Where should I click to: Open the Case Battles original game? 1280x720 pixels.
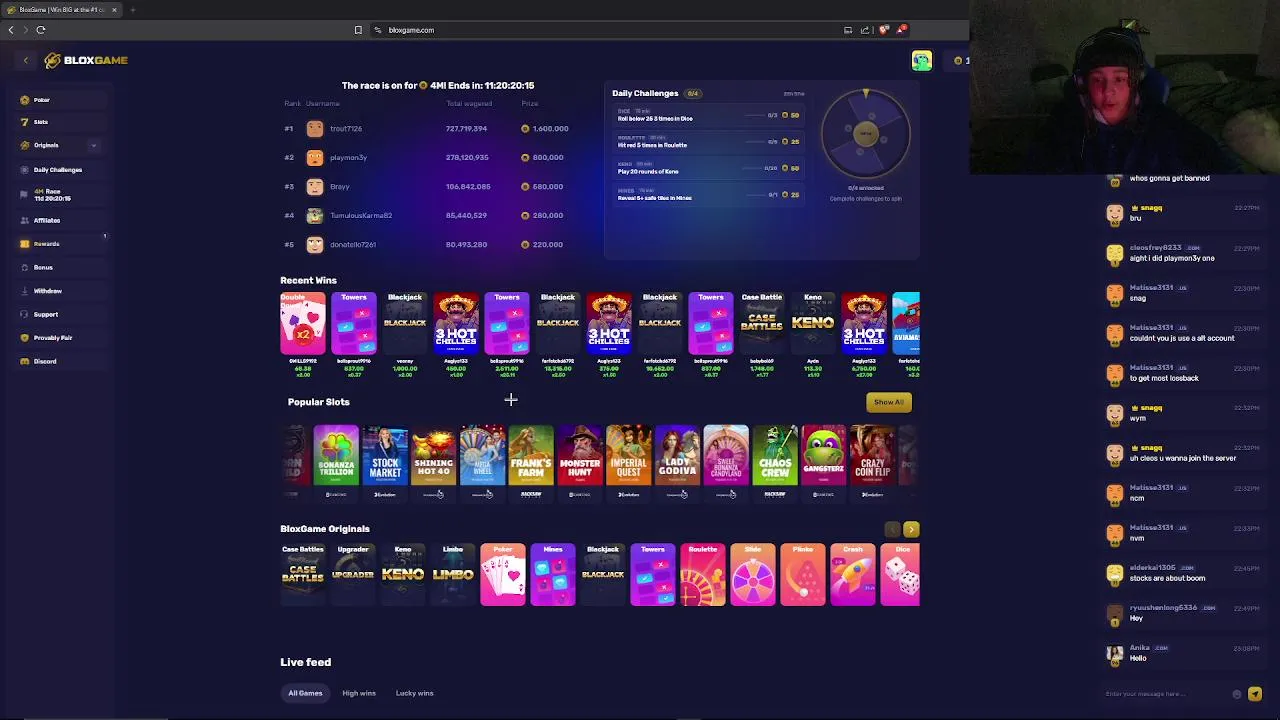pos(303,575)
